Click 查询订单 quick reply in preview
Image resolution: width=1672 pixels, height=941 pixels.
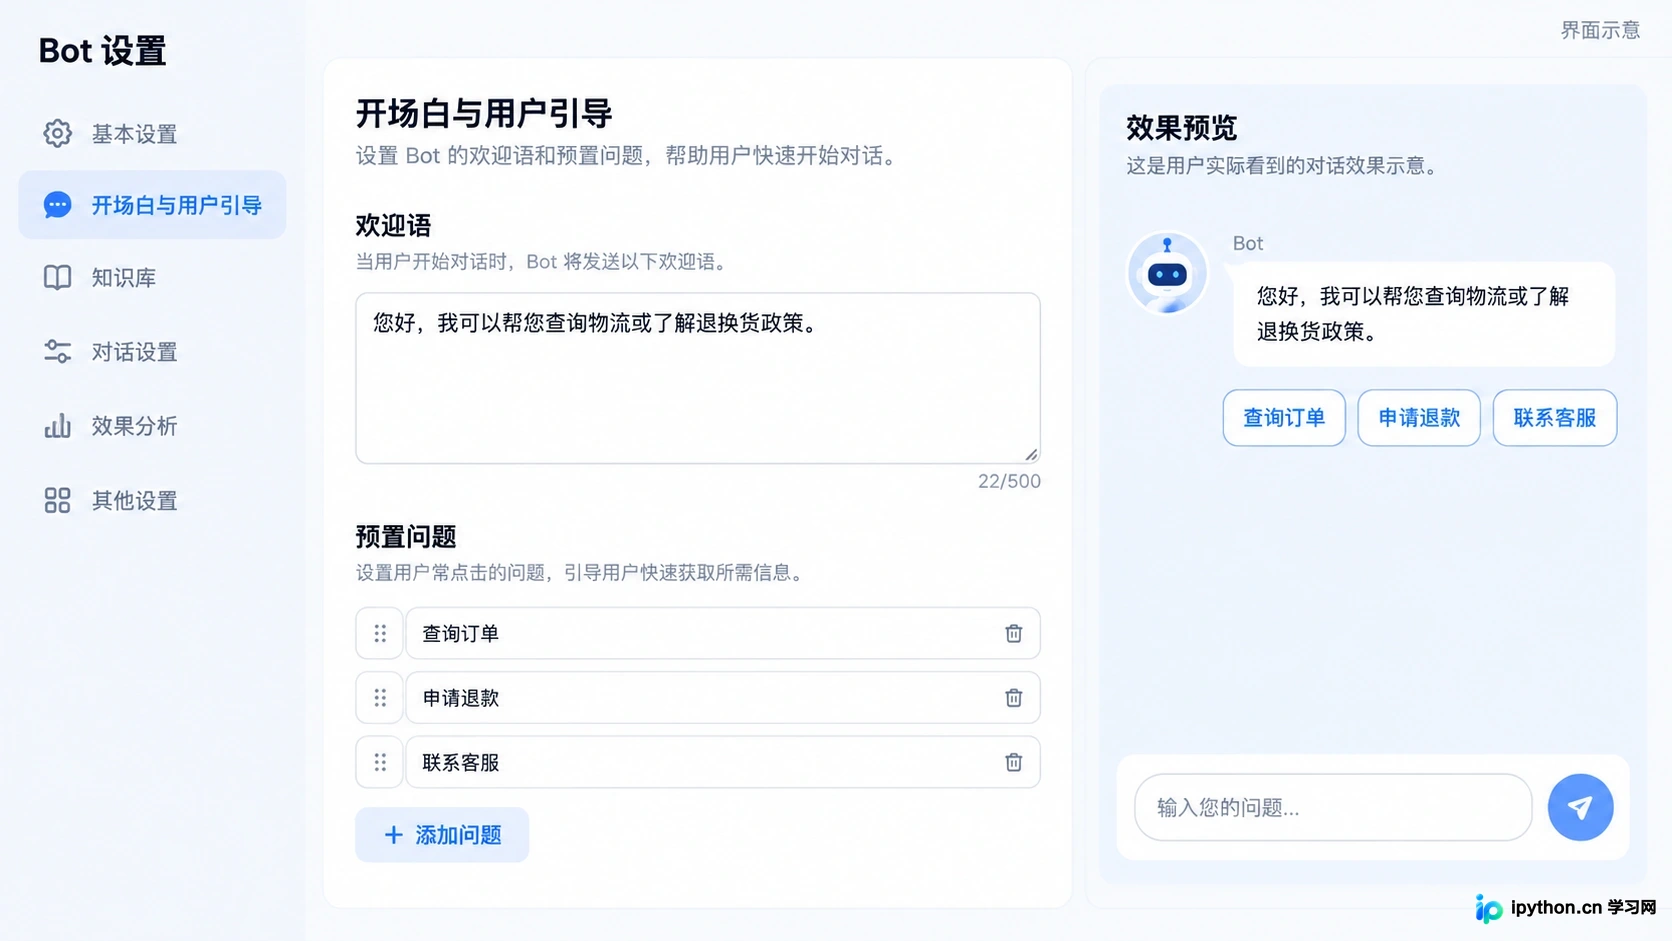[1284, 417]
